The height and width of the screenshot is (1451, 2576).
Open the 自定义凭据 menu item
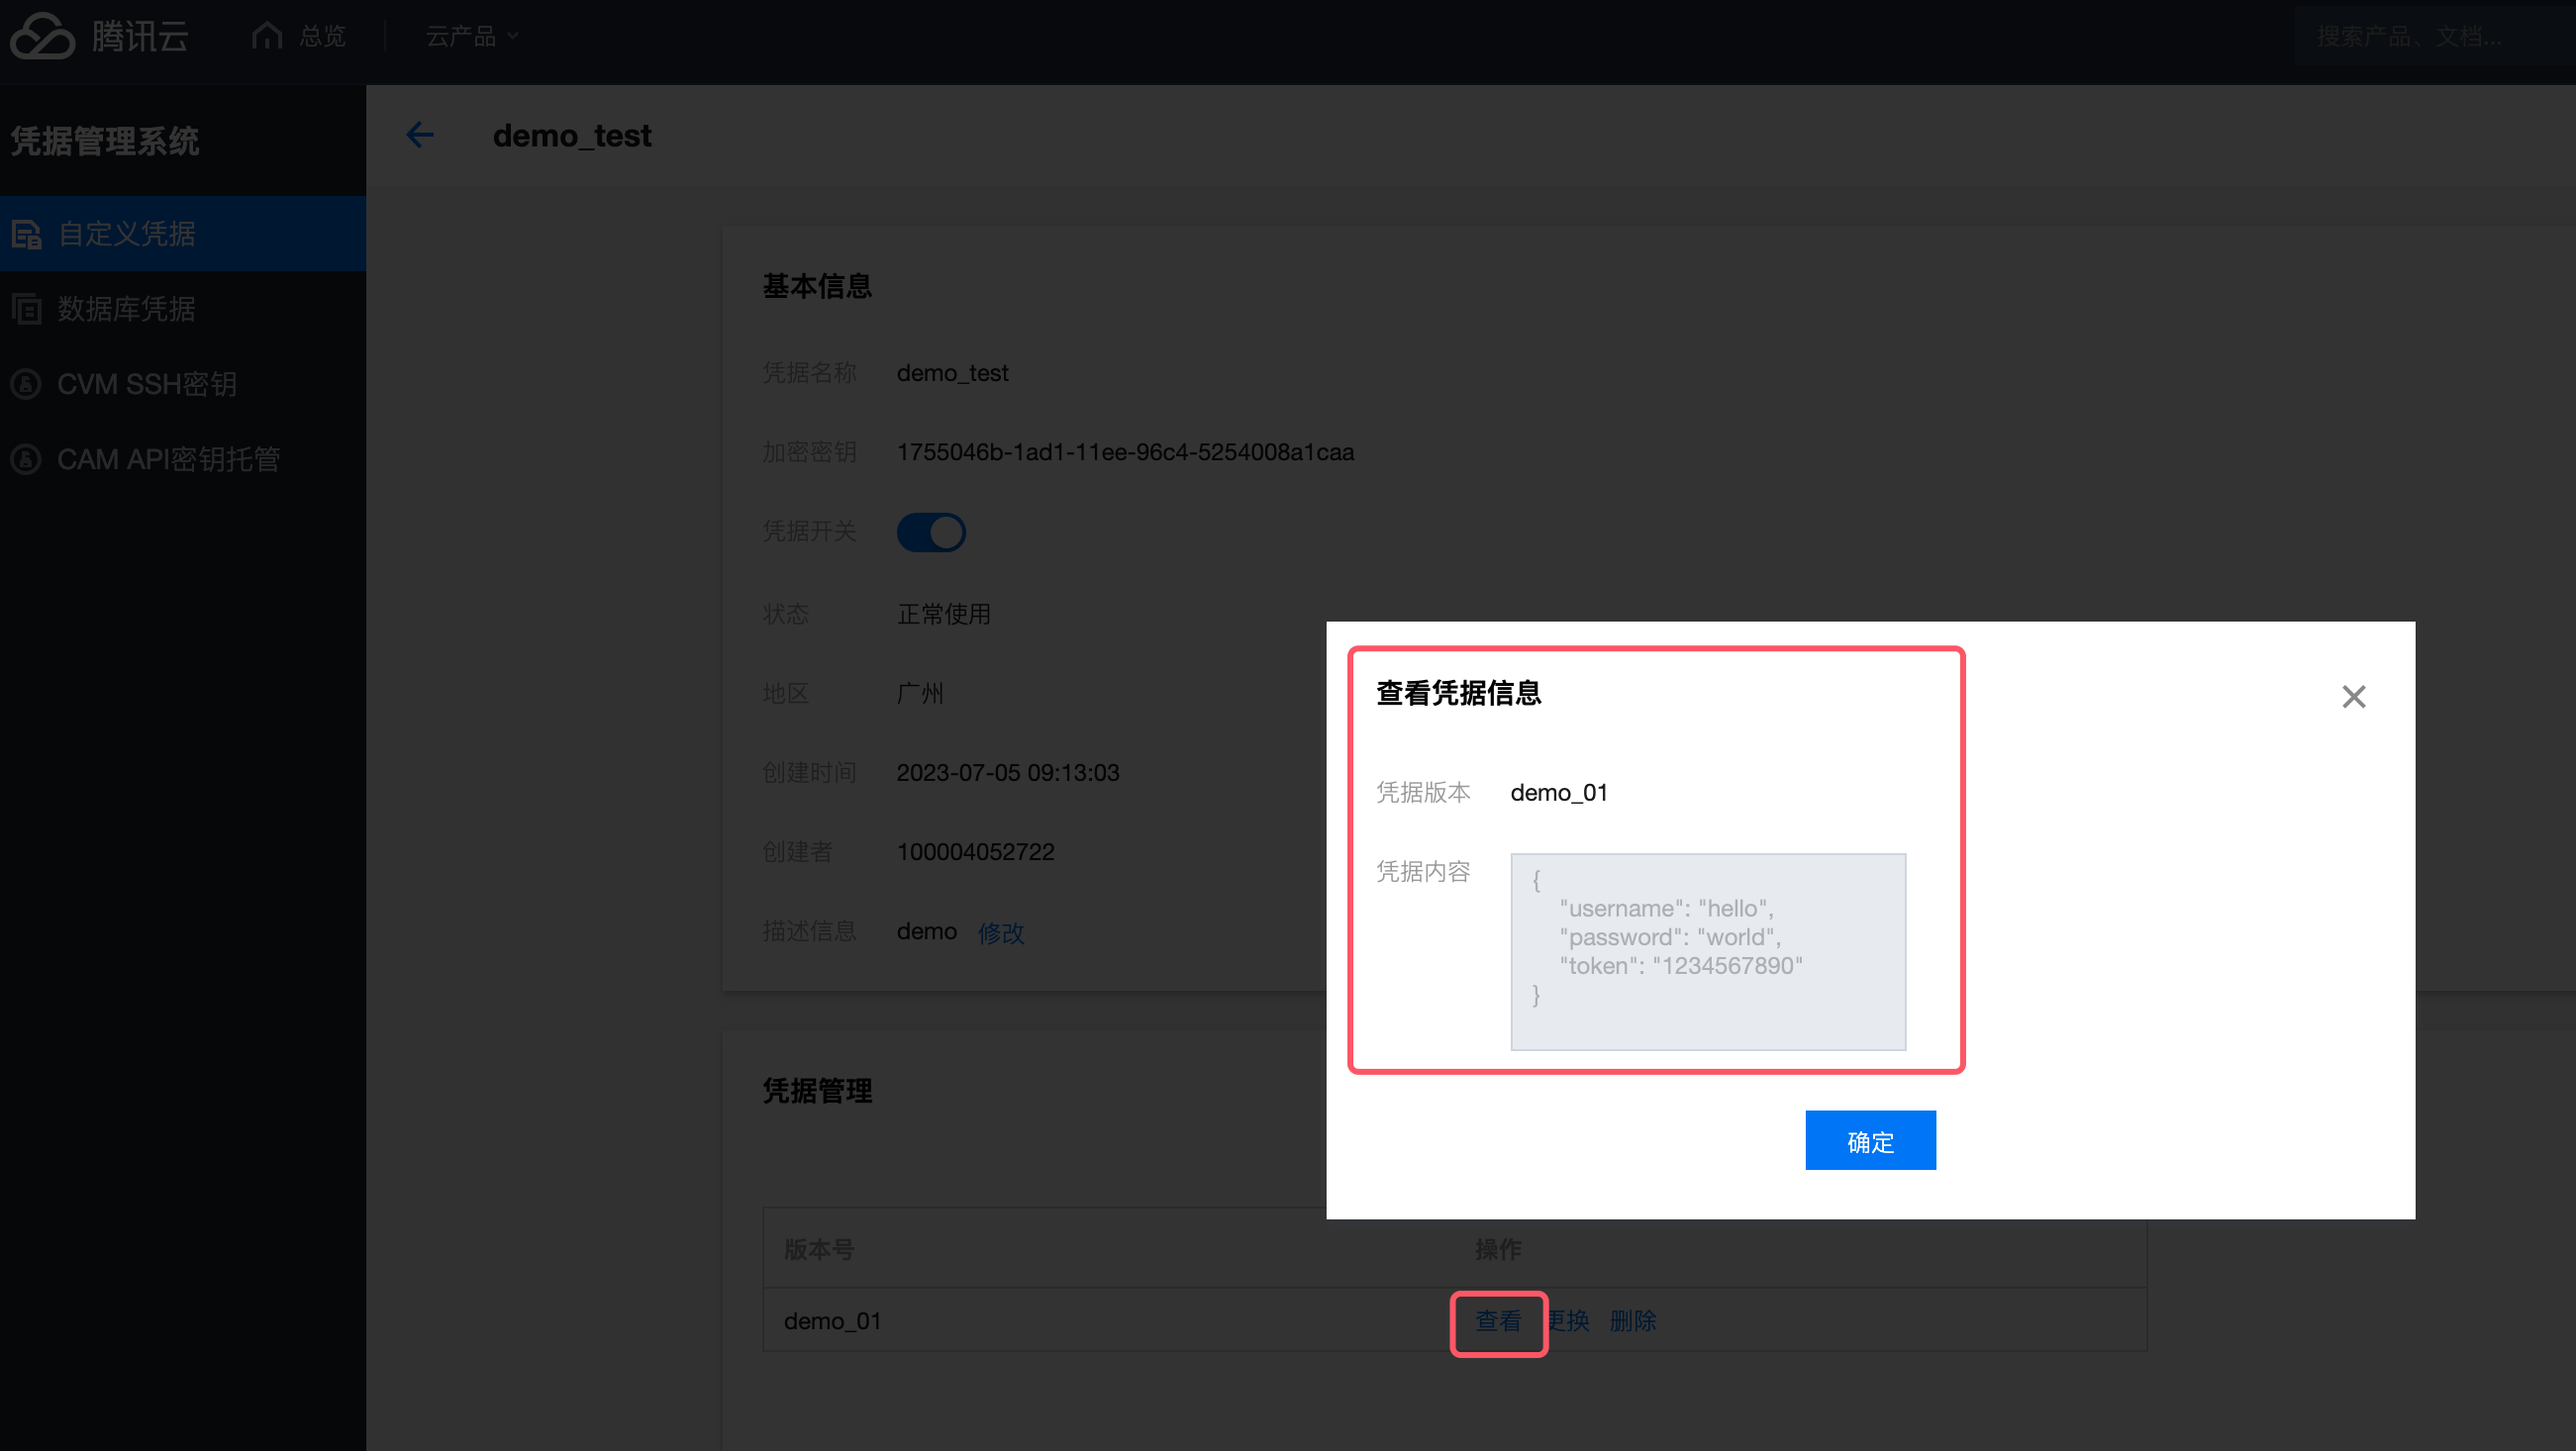pyautogui.click(x=127, y=234)
